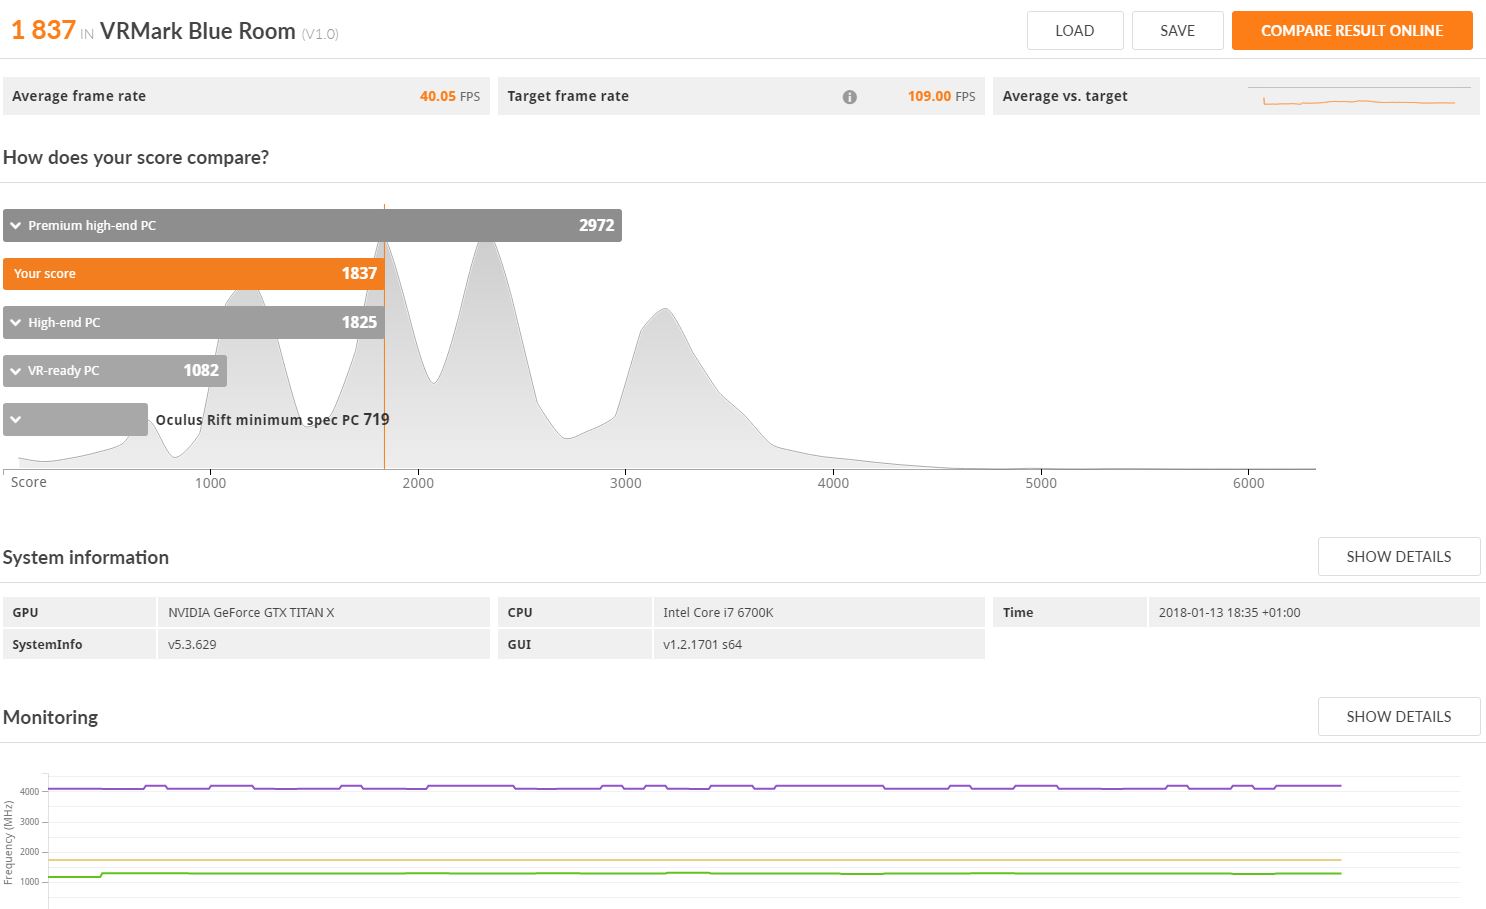Click the How does your score compare heading
The width and height of the screenshot is (1486, 909).
[136, 158]
